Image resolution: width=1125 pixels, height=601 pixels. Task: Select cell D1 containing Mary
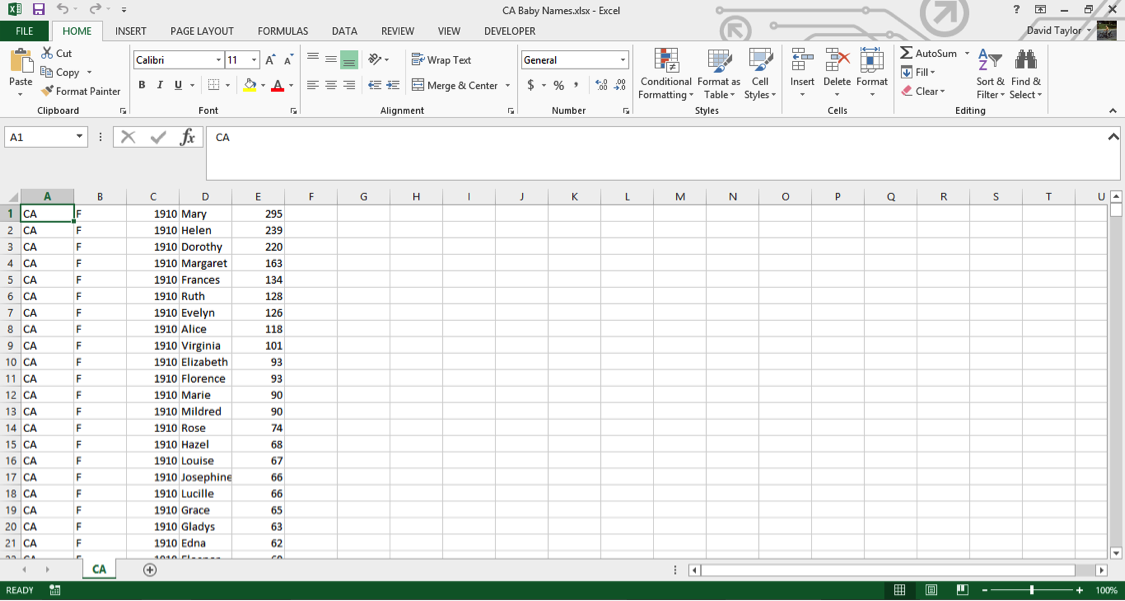click(x=205, y=214)
